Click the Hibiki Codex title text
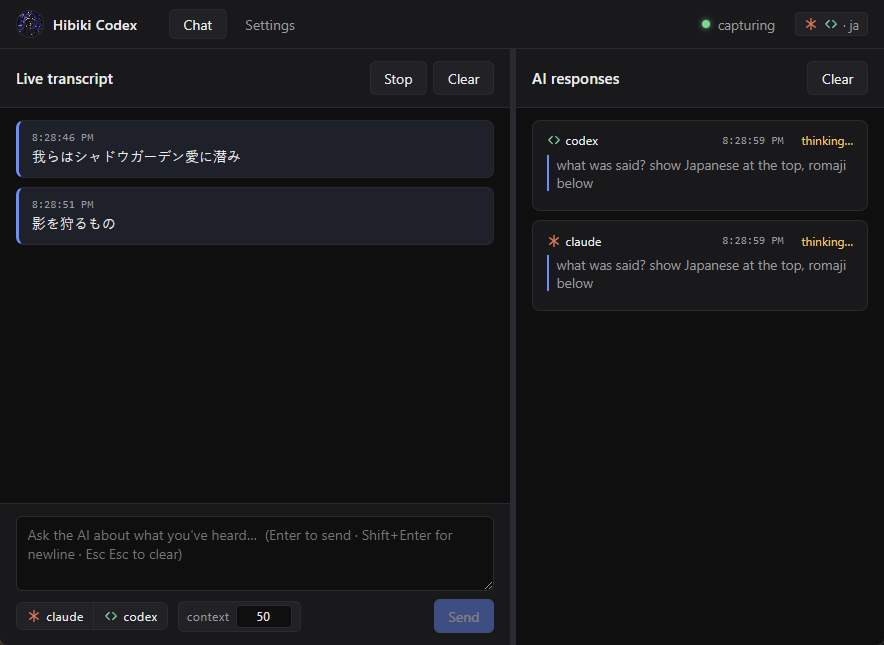884x645 pixels. click(x=95, y=25)
